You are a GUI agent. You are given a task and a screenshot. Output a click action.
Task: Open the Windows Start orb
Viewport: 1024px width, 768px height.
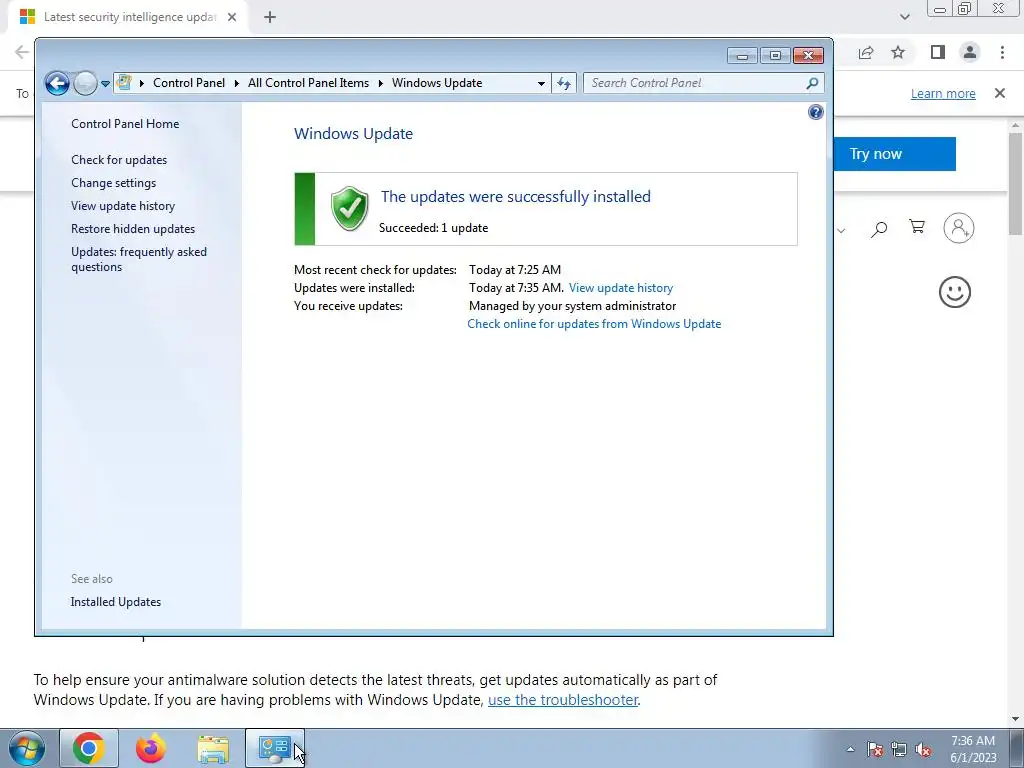(x=26, y=748)
